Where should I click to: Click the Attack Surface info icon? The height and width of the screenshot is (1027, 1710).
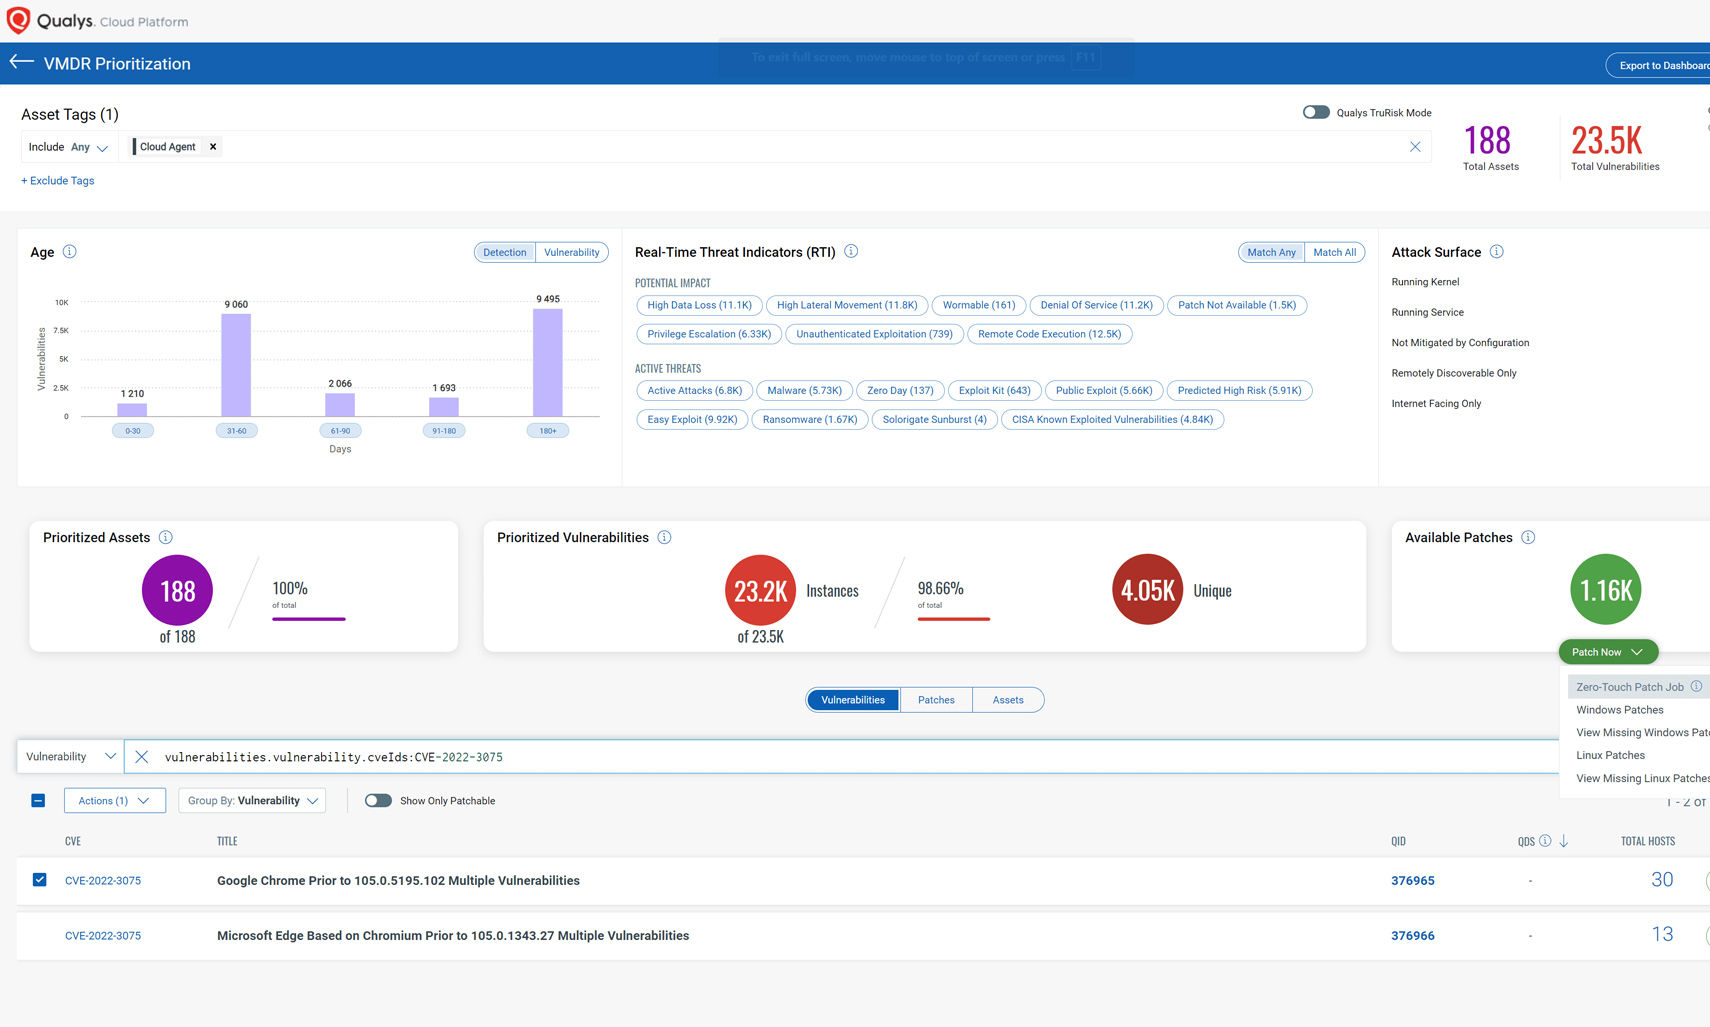1496,252
